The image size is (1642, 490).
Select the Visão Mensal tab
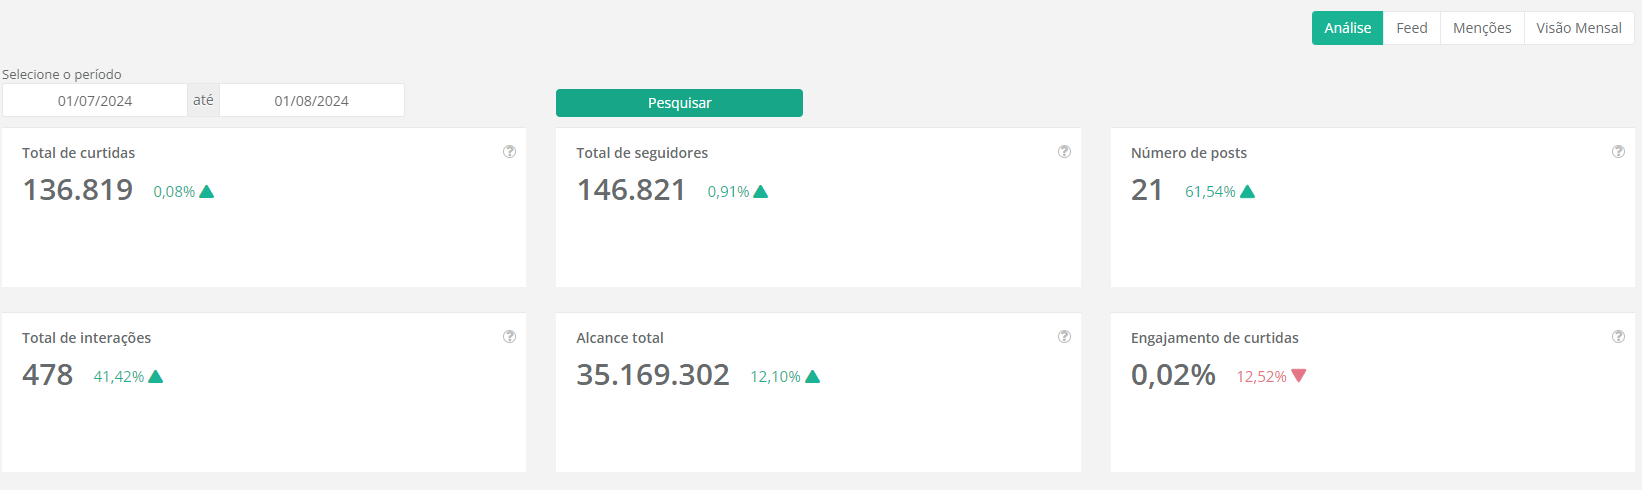click(x=1578, y=28)
